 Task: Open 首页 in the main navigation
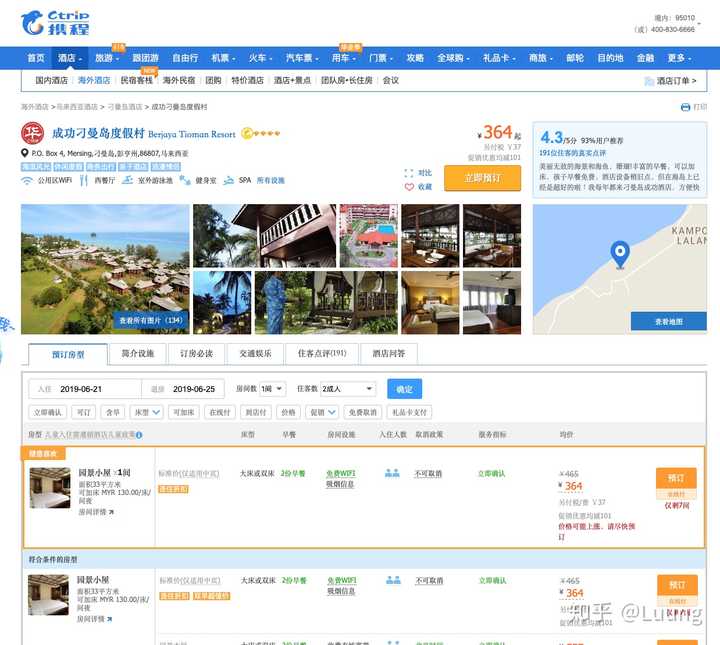point(36,58)
